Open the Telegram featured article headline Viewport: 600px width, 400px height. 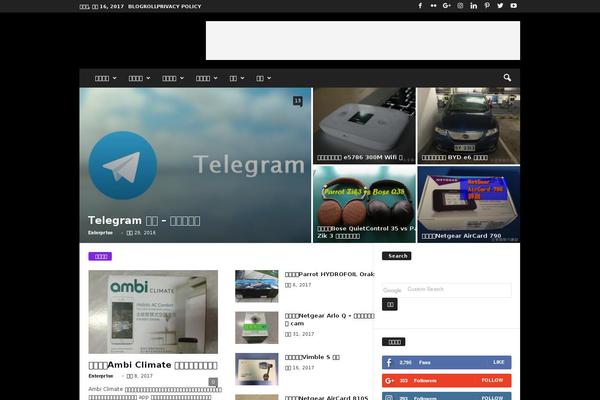(144, 220)
